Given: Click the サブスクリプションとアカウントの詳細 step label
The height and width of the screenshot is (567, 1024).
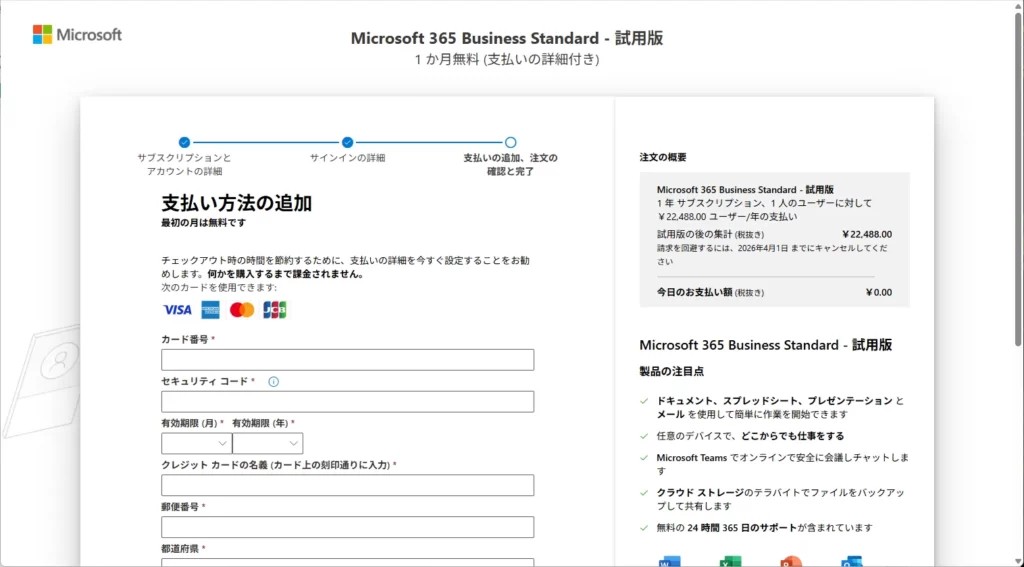Looking at the screenshot, I should [x=184, y=165].
